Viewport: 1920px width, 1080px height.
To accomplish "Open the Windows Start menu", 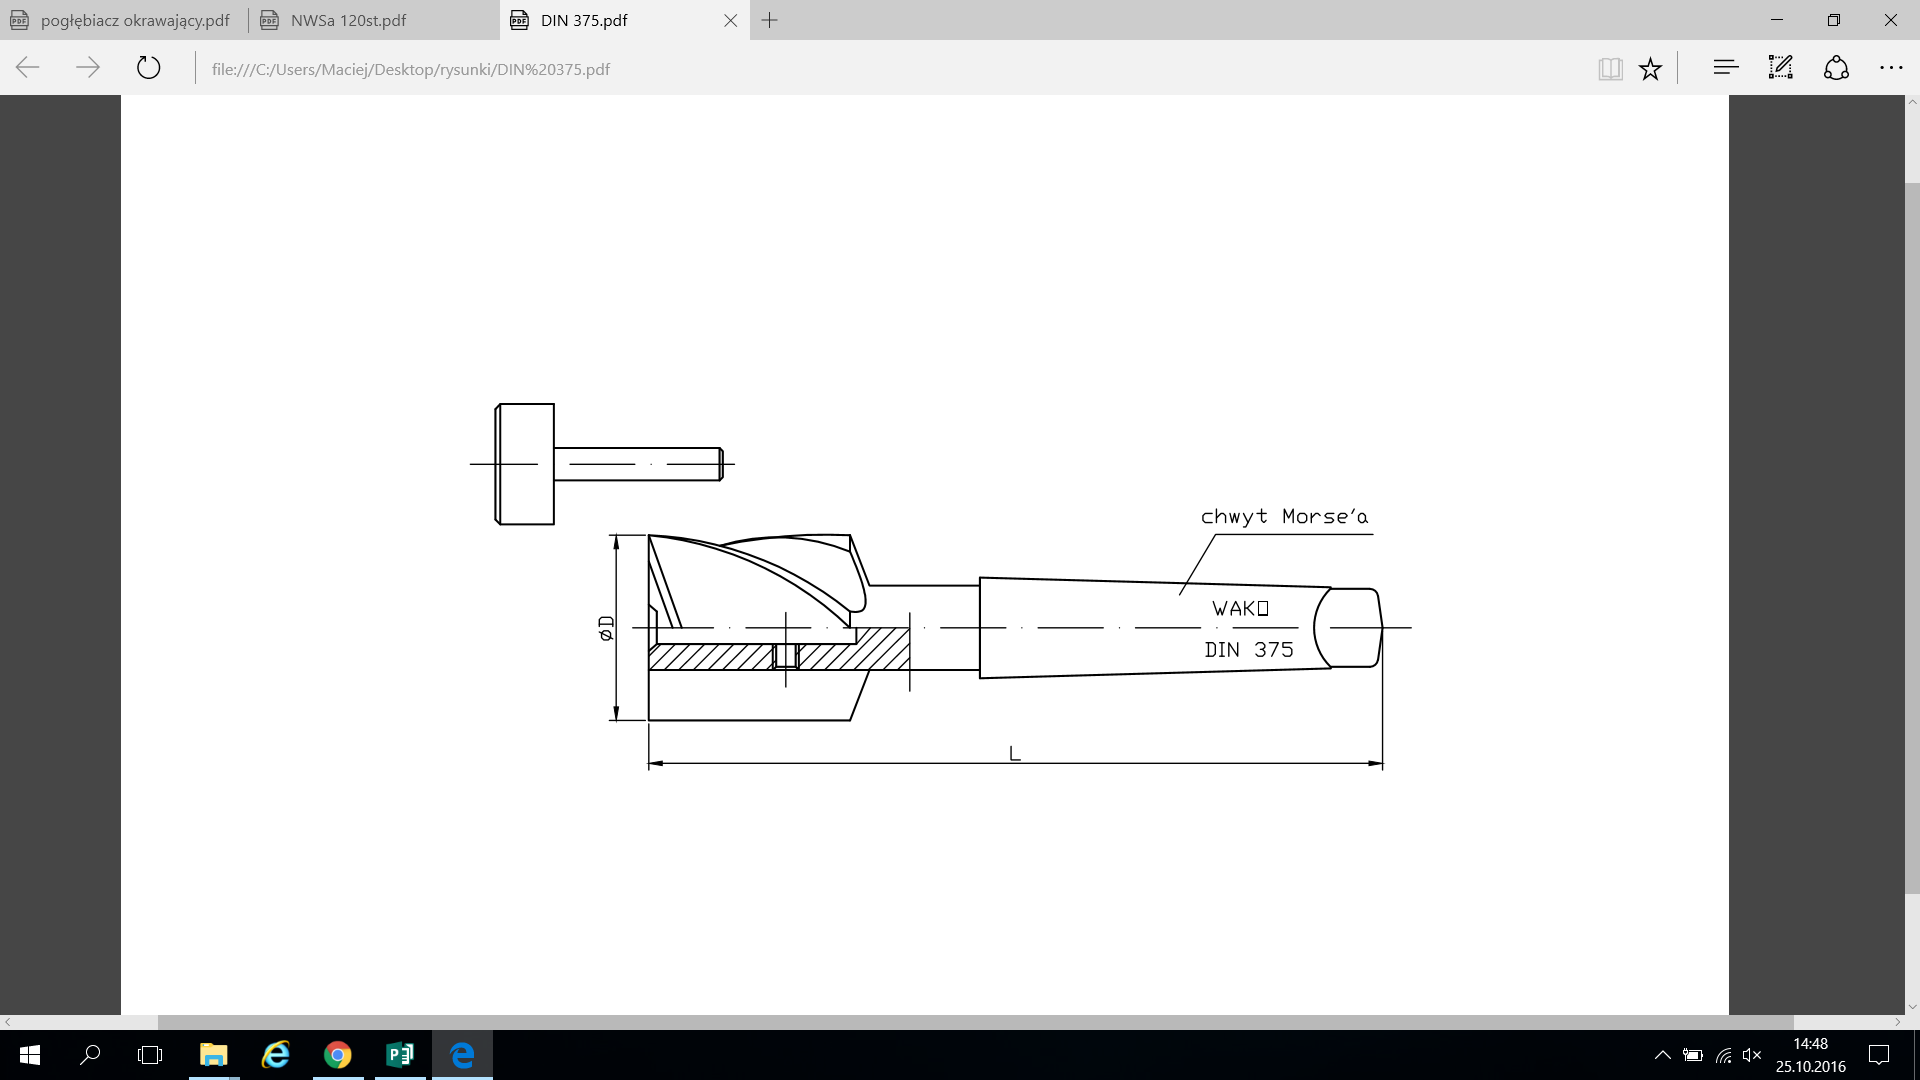I will [x=29, y=1055].
